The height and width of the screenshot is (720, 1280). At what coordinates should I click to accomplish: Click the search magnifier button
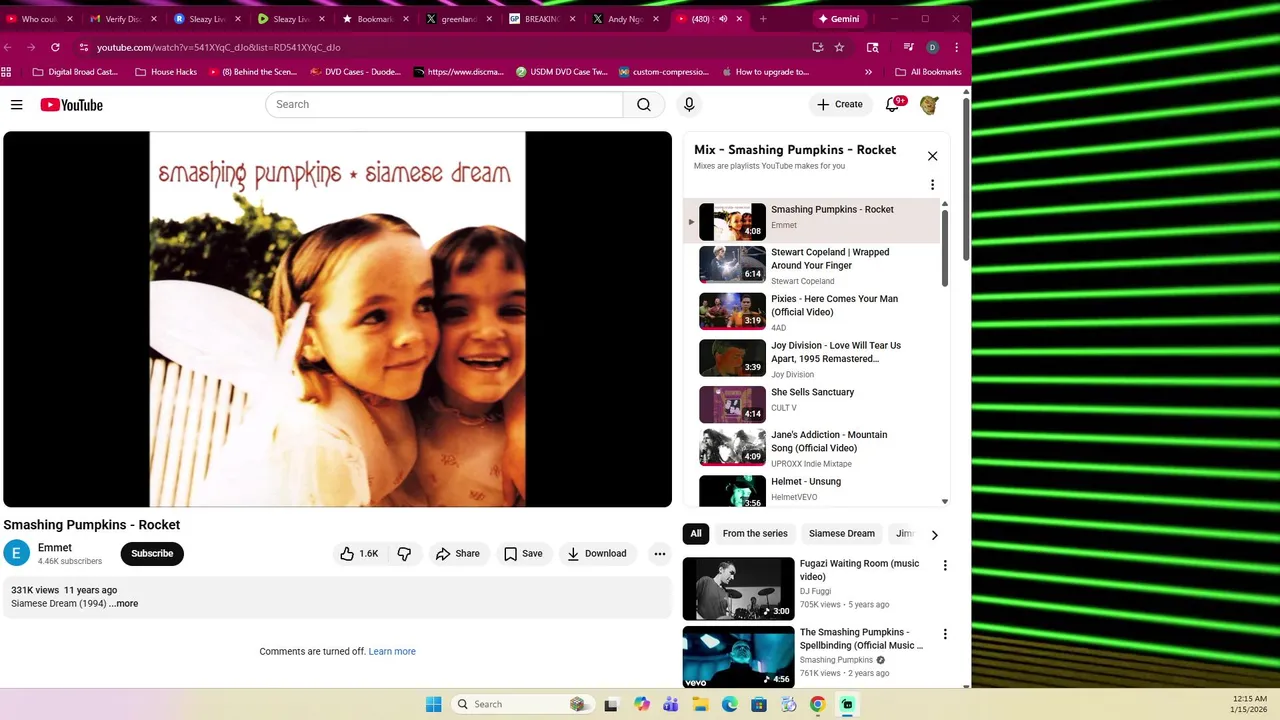click(x=644, y=104)
